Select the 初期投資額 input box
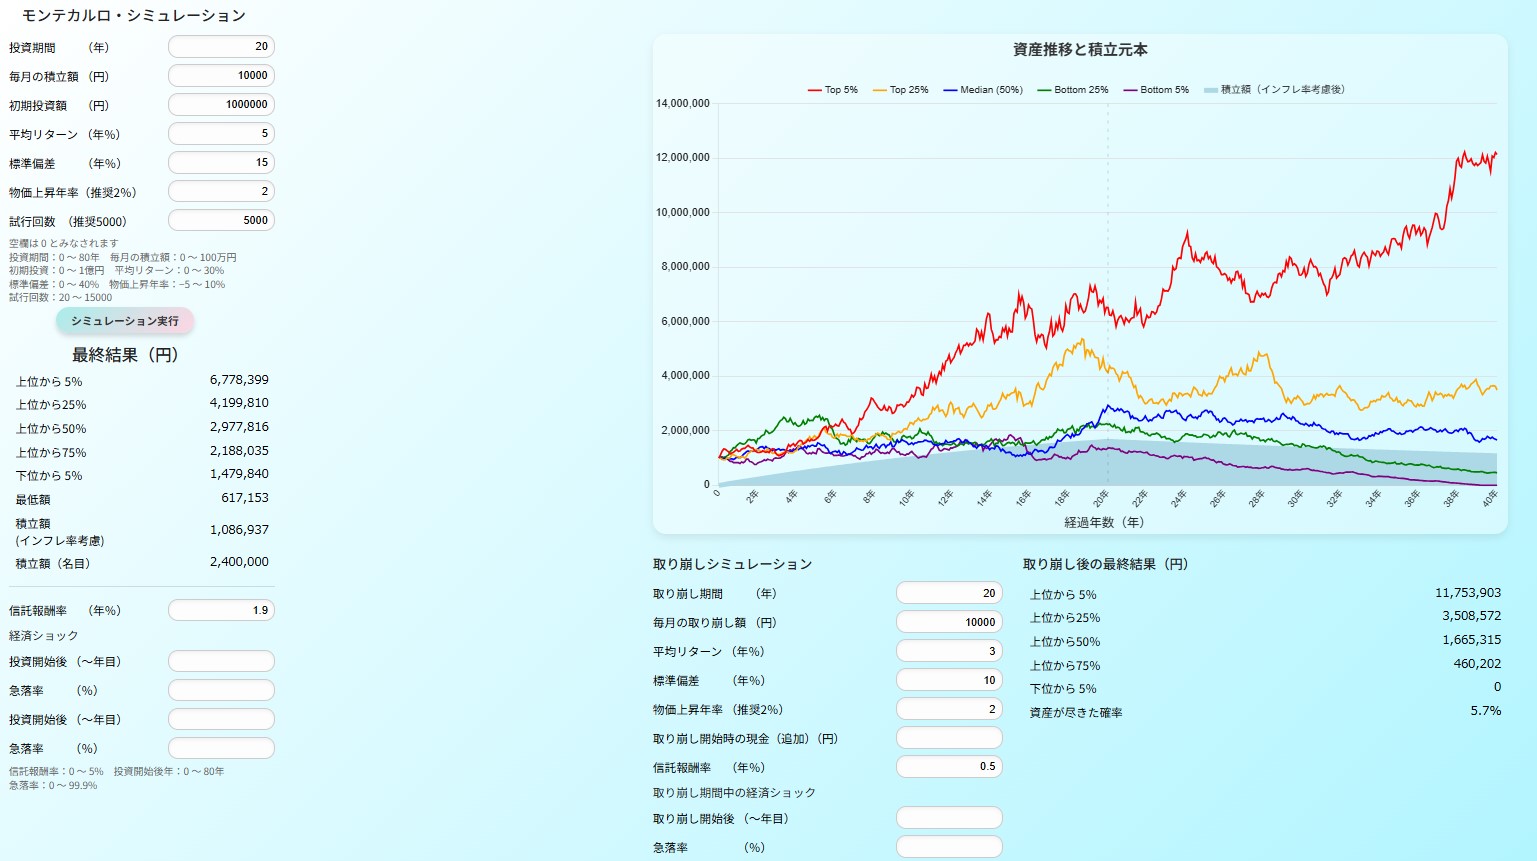The image size is (1537, 861). [221, 105]
